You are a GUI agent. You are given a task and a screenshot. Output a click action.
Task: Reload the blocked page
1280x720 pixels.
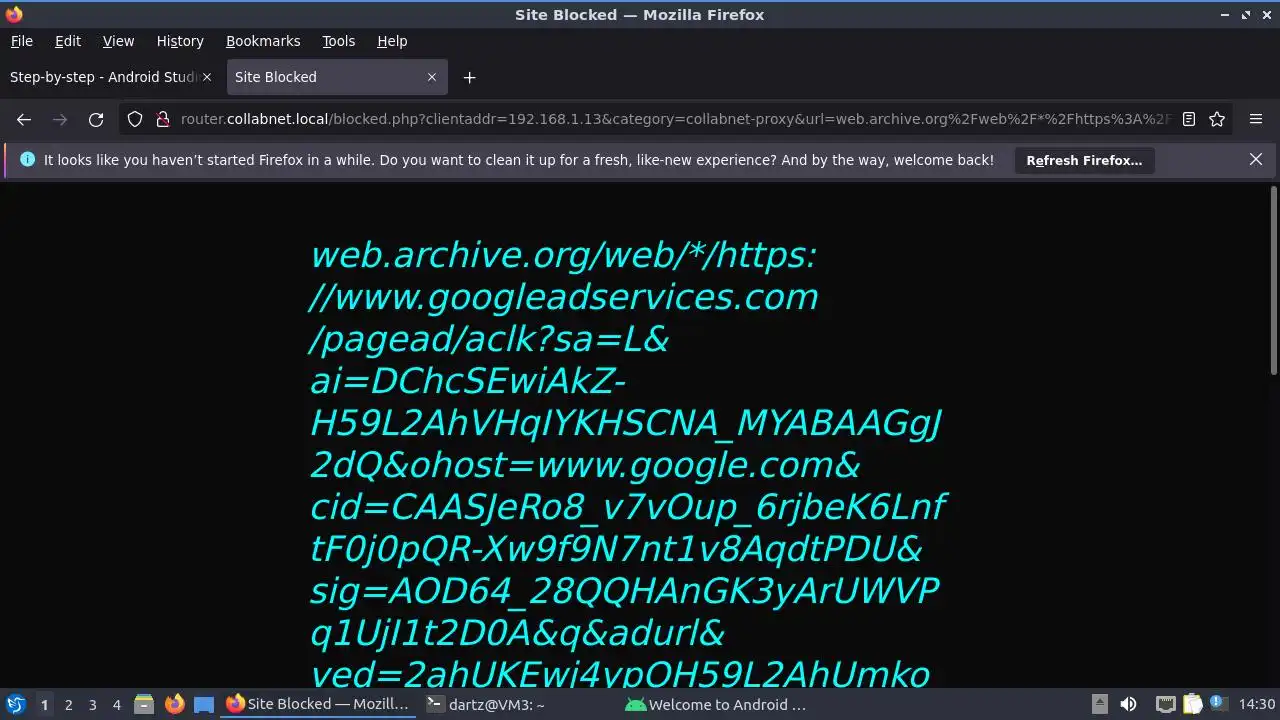tap(96, 119)
